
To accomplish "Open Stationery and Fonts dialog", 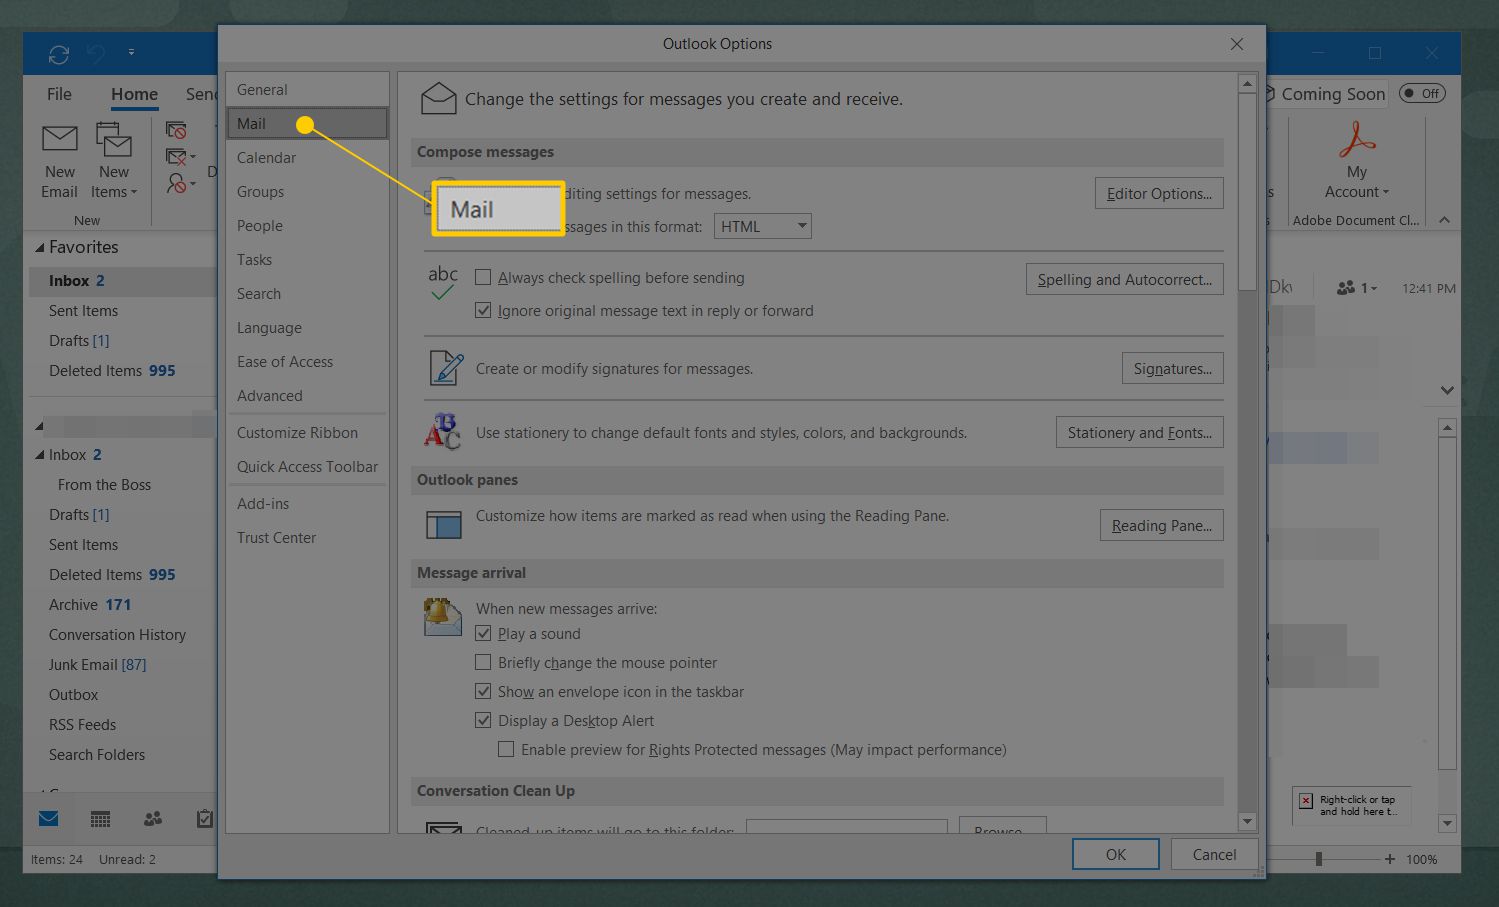I will (1139, 432).
